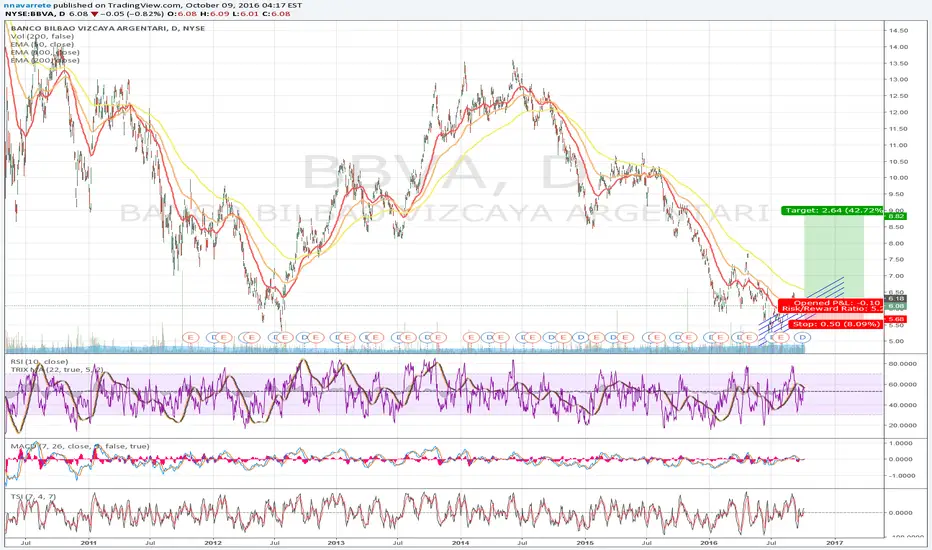Click the 2017 label on time axis

point(835,542)
